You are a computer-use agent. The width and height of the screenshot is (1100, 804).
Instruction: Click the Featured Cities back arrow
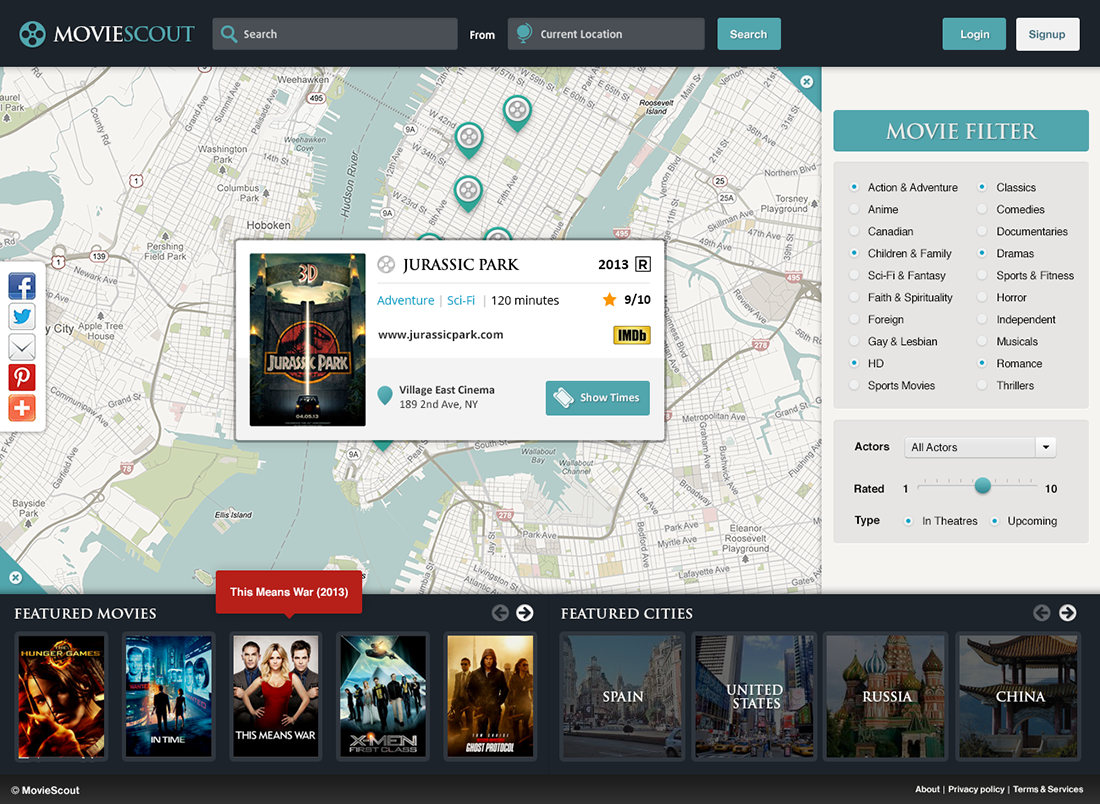1040,613
